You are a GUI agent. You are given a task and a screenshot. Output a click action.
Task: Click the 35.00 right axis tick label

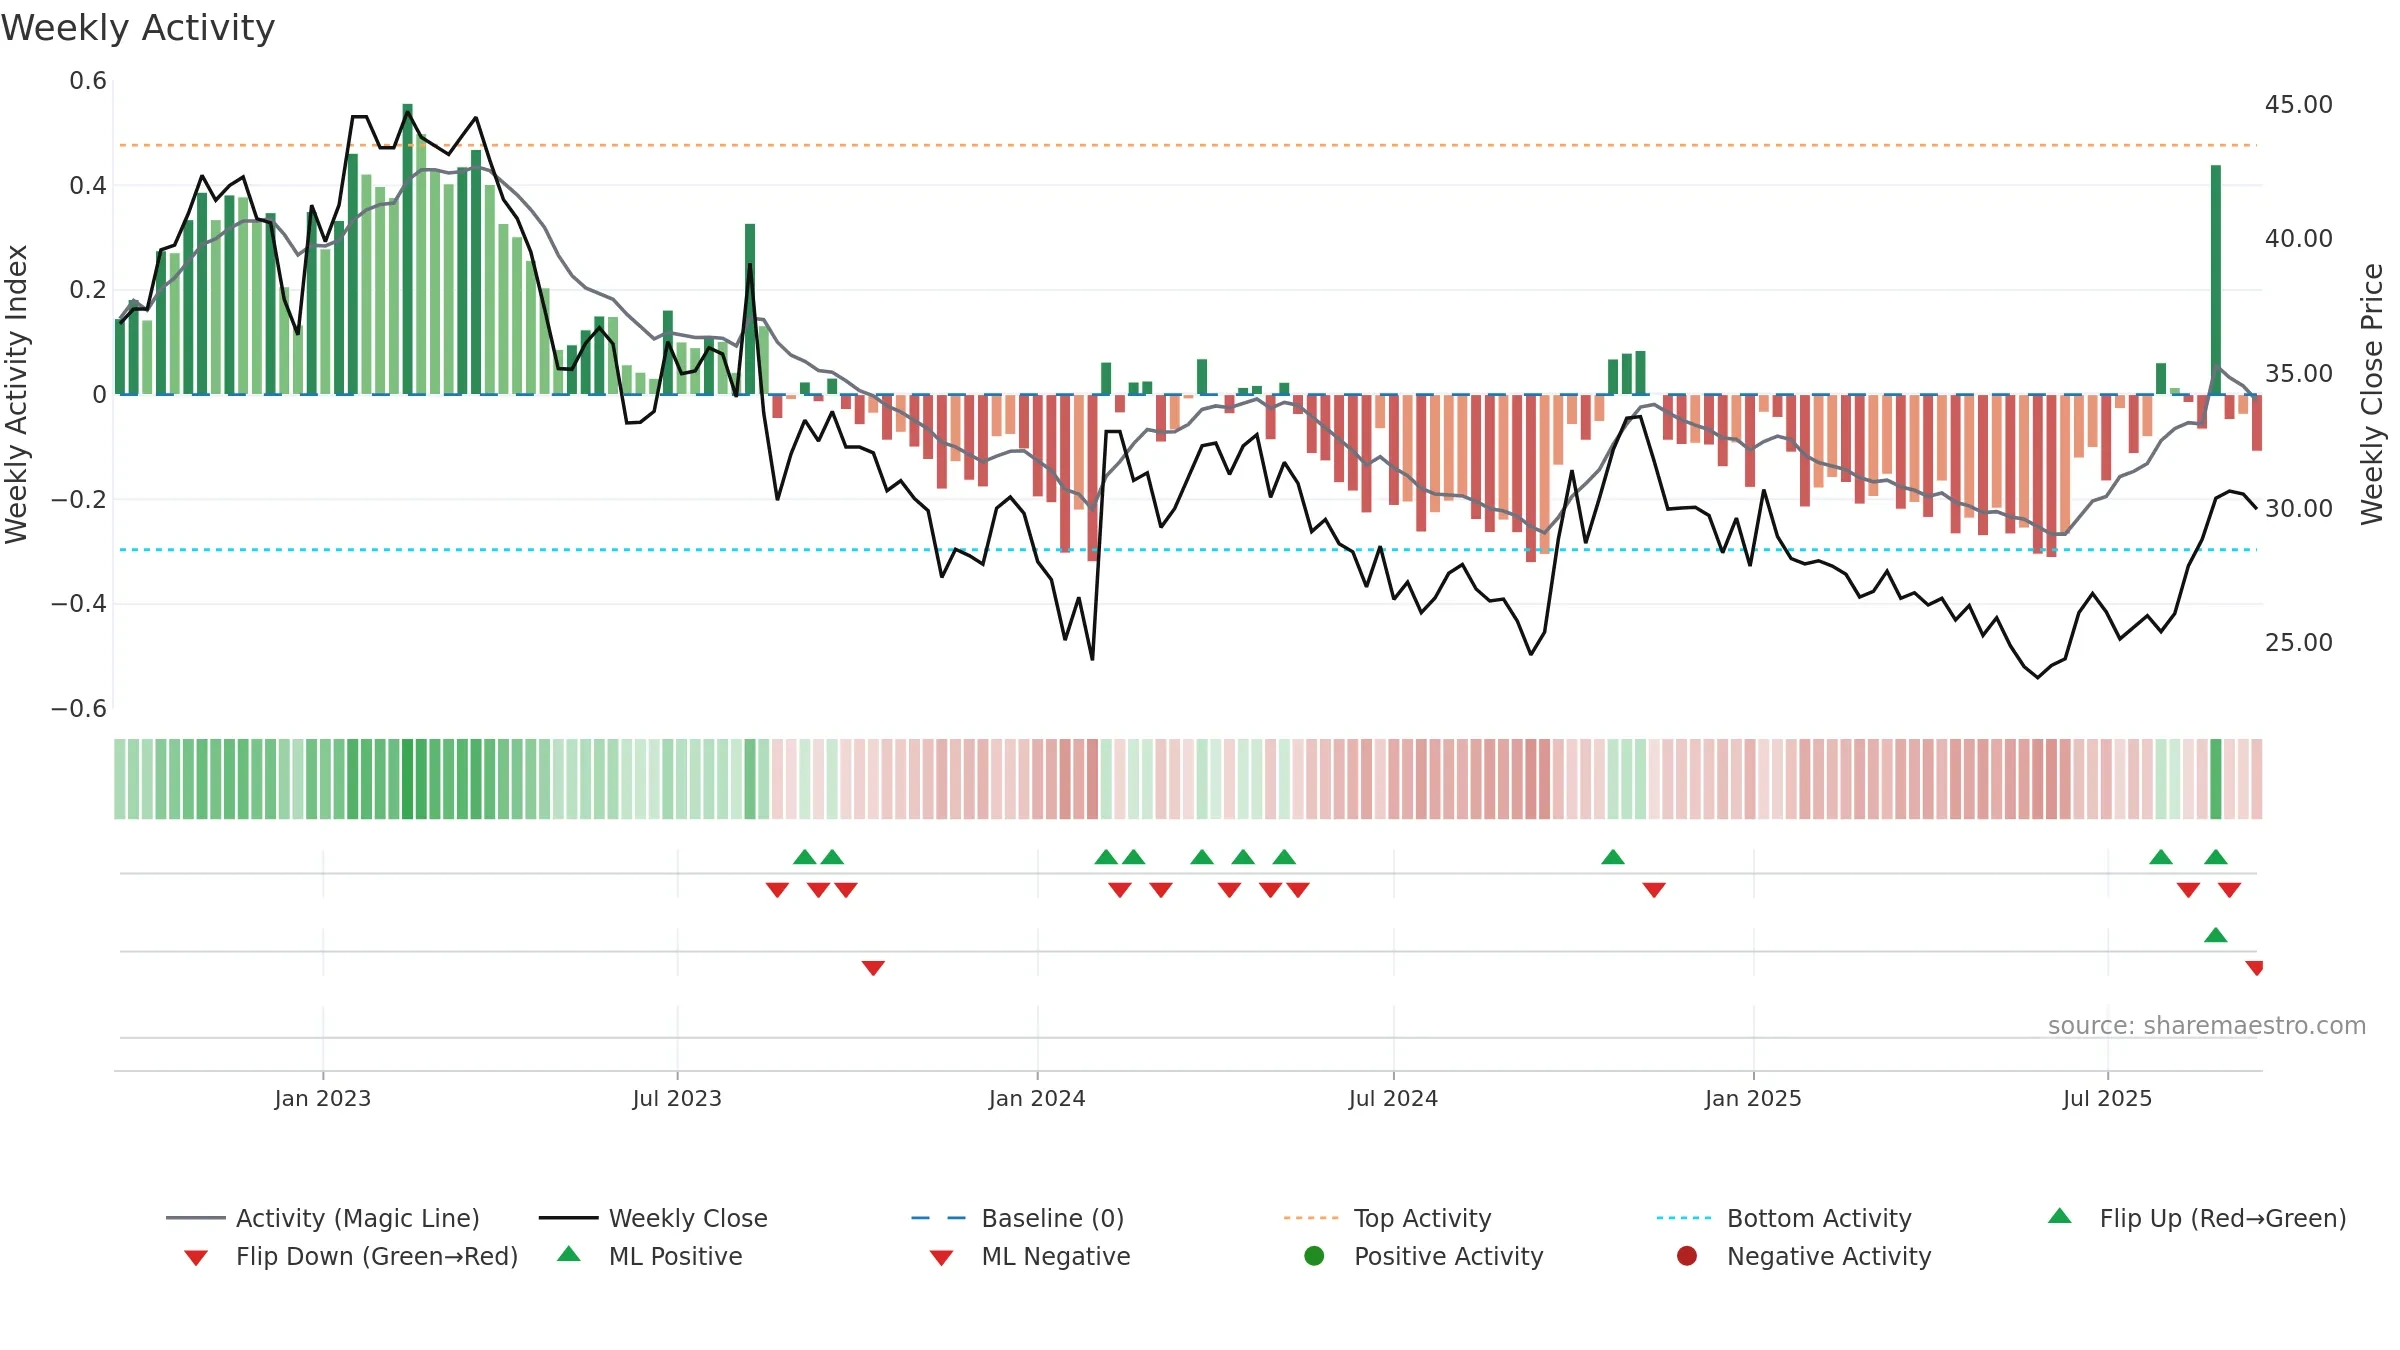(x=2299, y=374)
